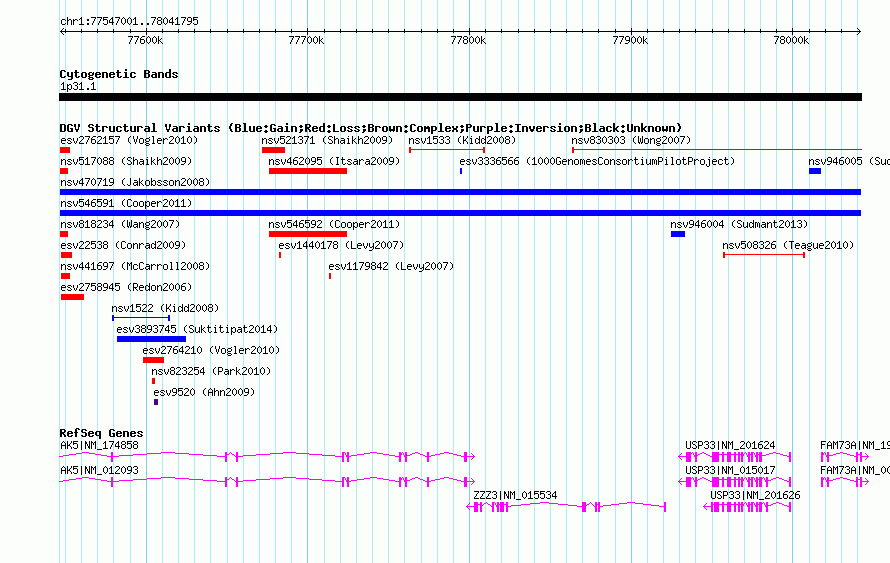The height and width of the screenshot is (563, 890).
Task: Click the red nsv508326 loss span line
Action: tap(764, 255)
